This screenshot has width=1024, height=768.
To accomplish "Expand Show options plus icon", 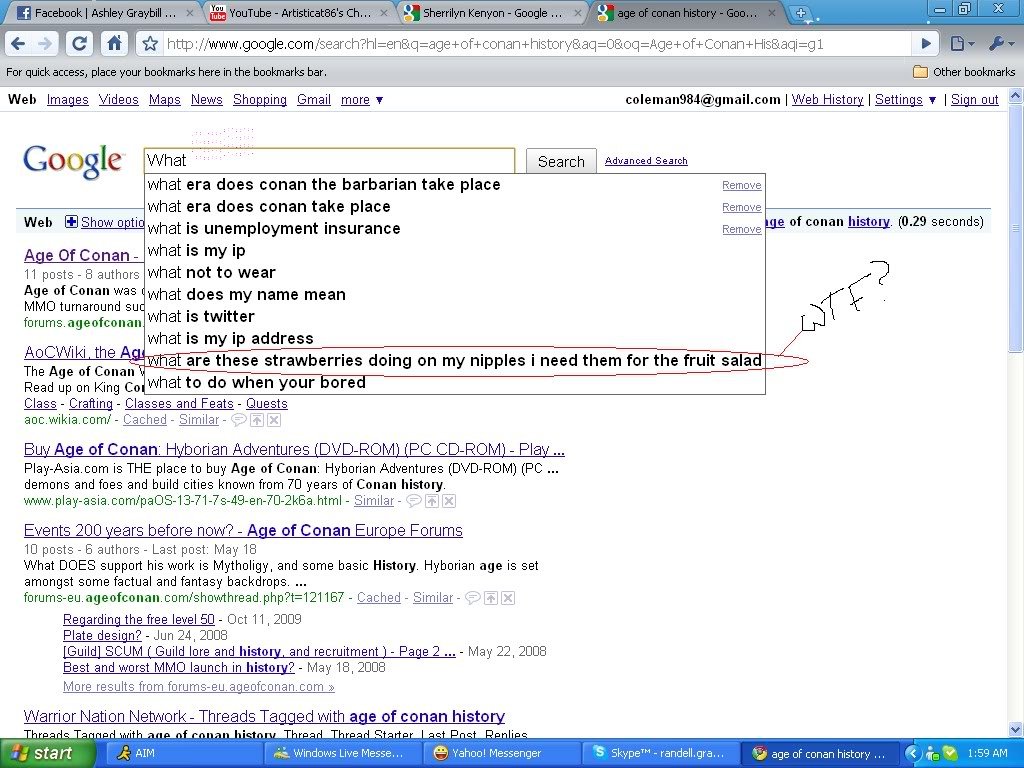I will click(x=71, y=222).
